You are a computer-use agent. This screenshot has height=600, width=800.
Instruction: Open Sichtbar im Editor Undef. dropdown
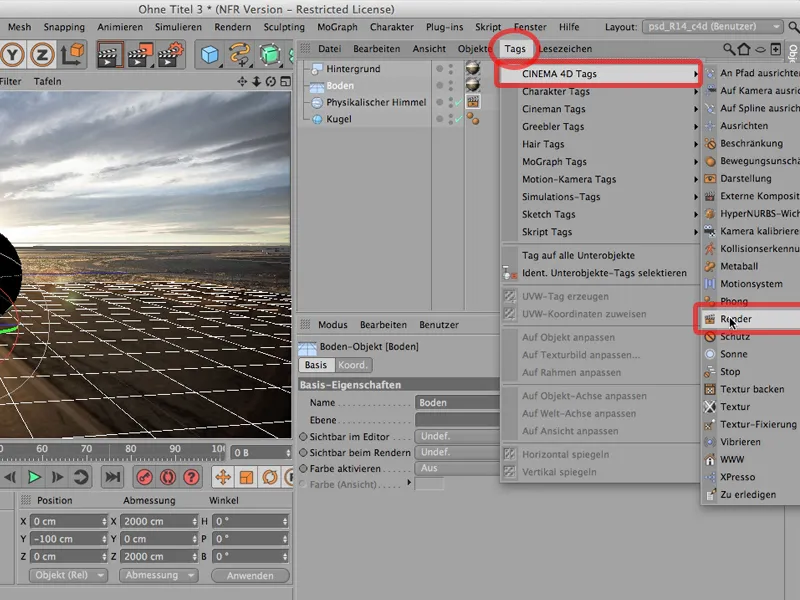coord(457,436)
